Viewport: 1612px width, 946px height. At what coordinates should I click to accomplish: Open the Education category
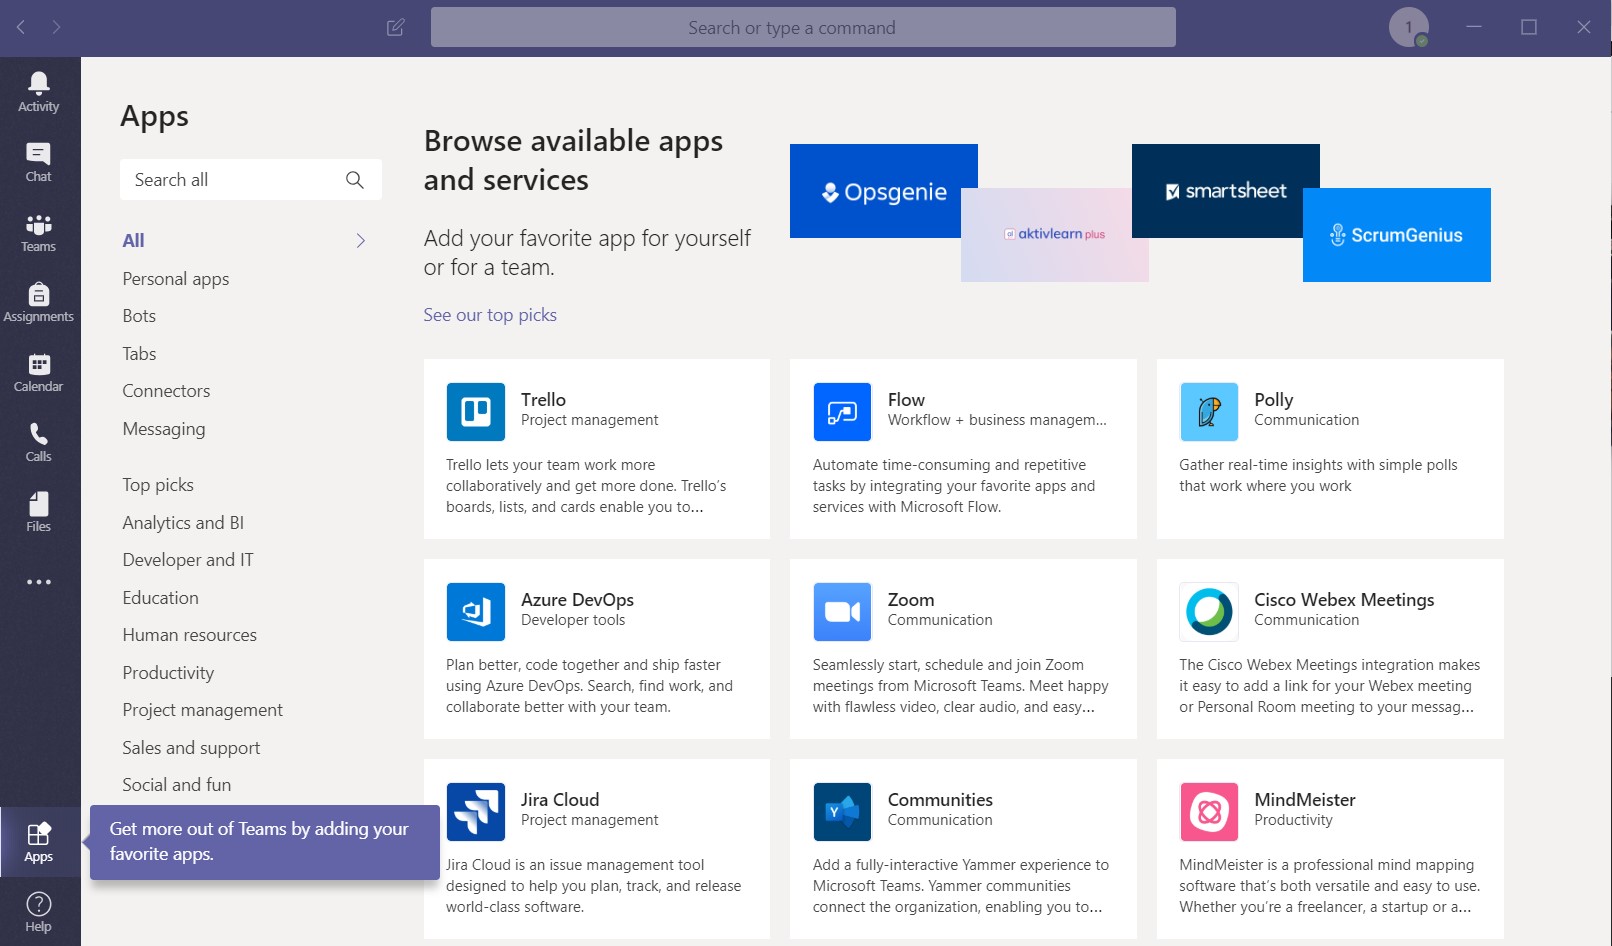160,598
